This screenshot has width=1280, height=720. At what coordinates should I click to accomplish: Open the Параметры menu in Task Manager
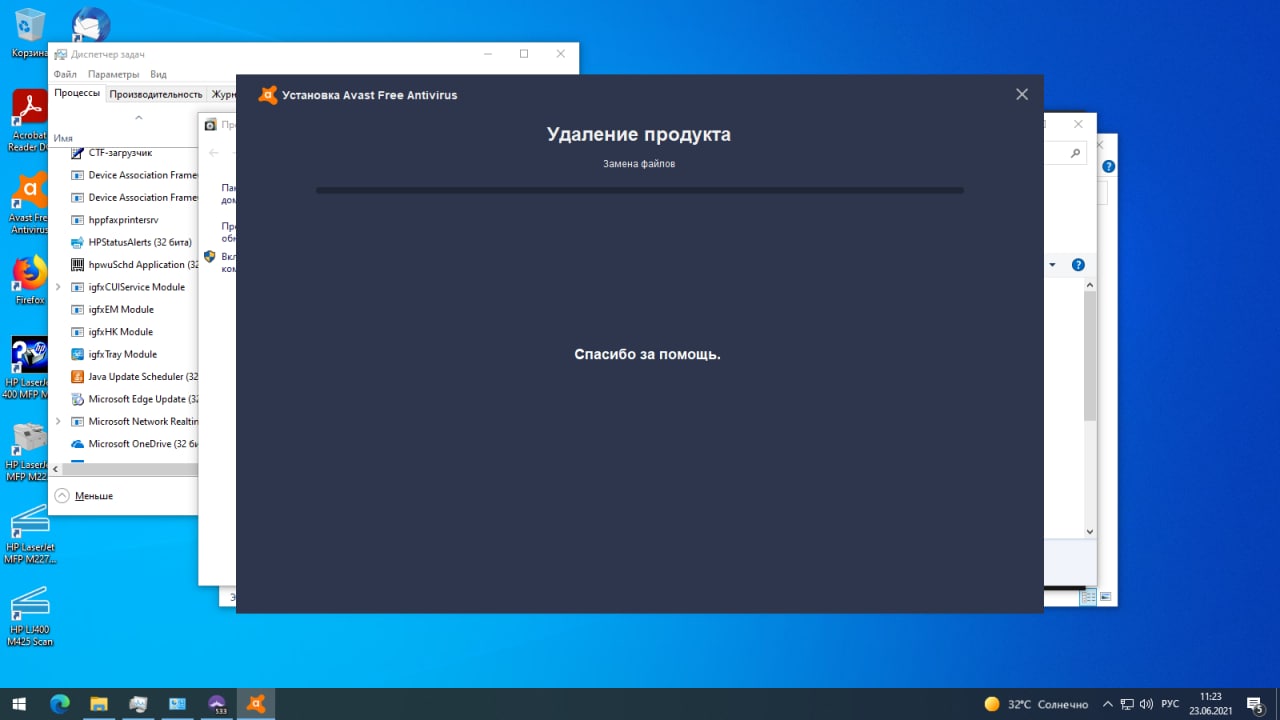click(113, 74)
